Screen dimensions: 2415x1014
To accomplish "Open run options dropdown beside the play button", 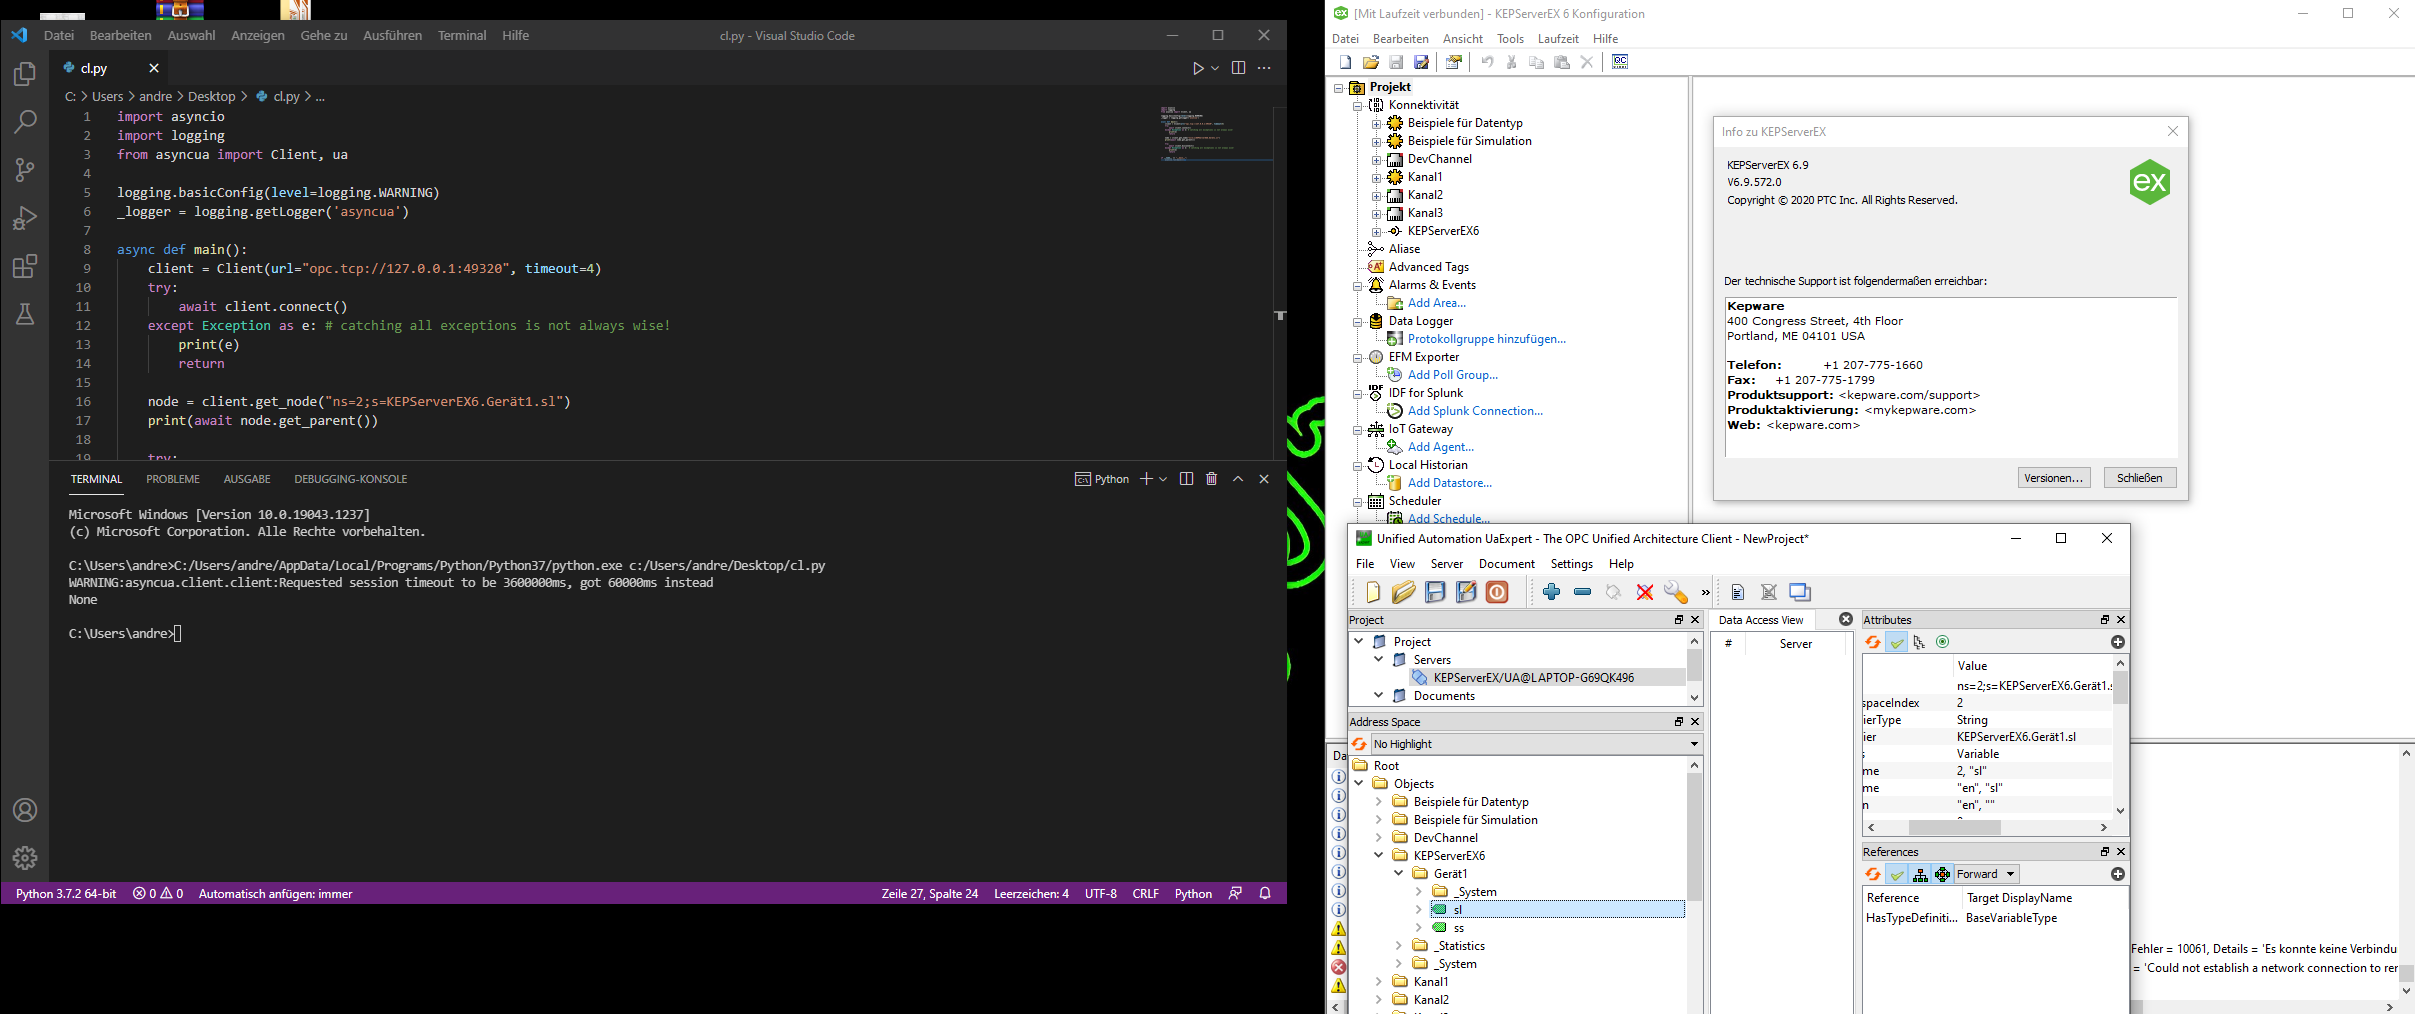I will click(x=1215, y=68).
